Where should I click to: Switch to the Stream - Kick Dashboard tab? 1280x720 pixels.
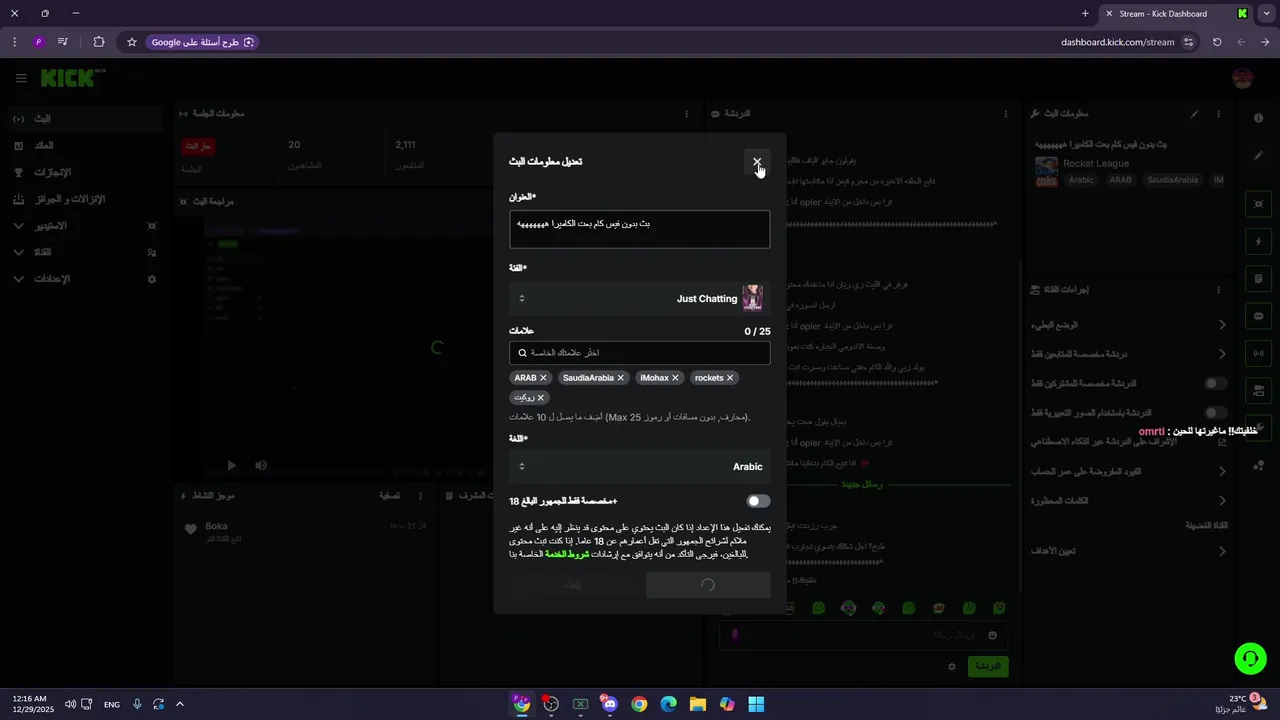(x=1176, y=14)
